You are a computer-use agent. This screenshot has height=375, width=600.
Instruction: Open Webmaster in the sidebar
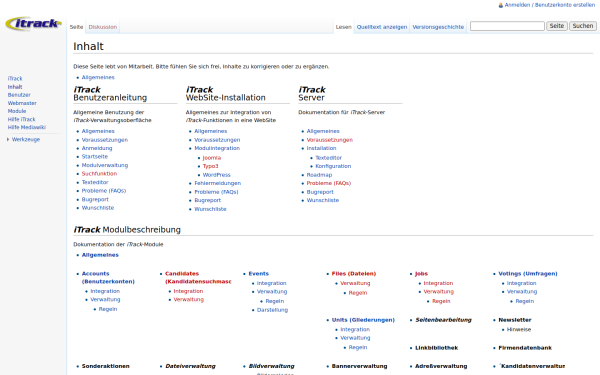[22, 103]
